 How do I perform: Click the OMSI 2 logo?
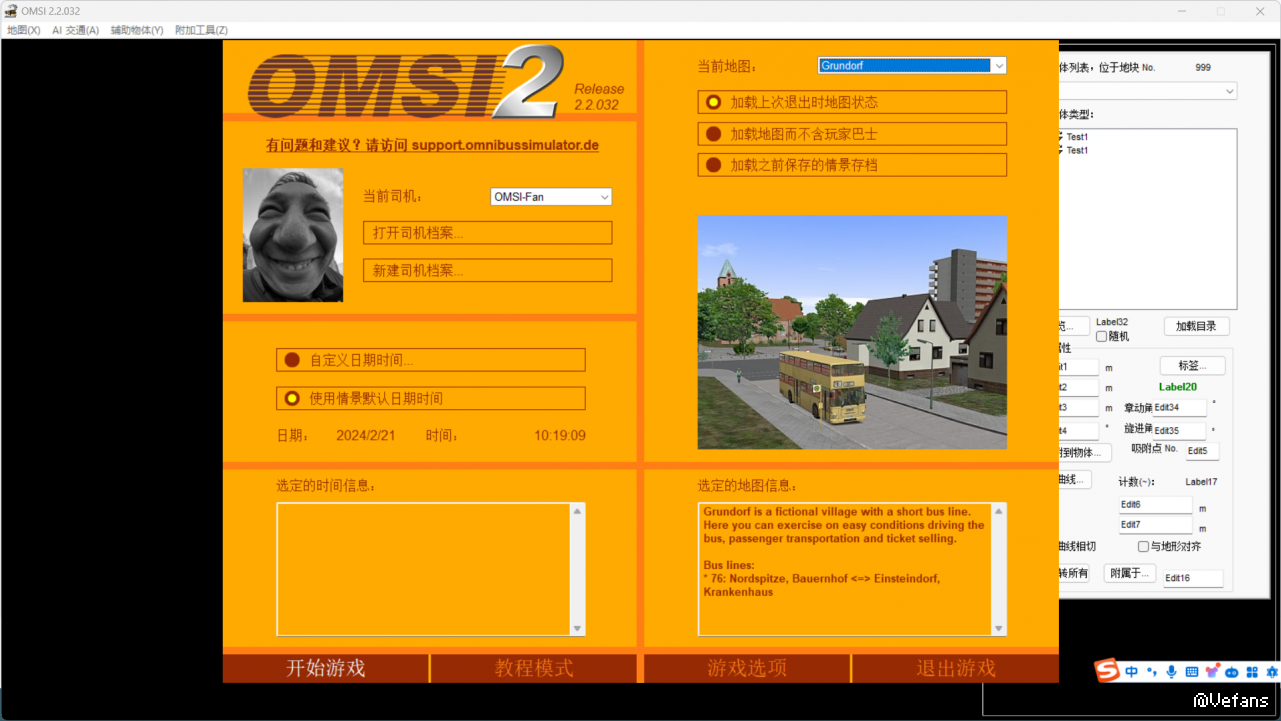click(x=405, y=82)
